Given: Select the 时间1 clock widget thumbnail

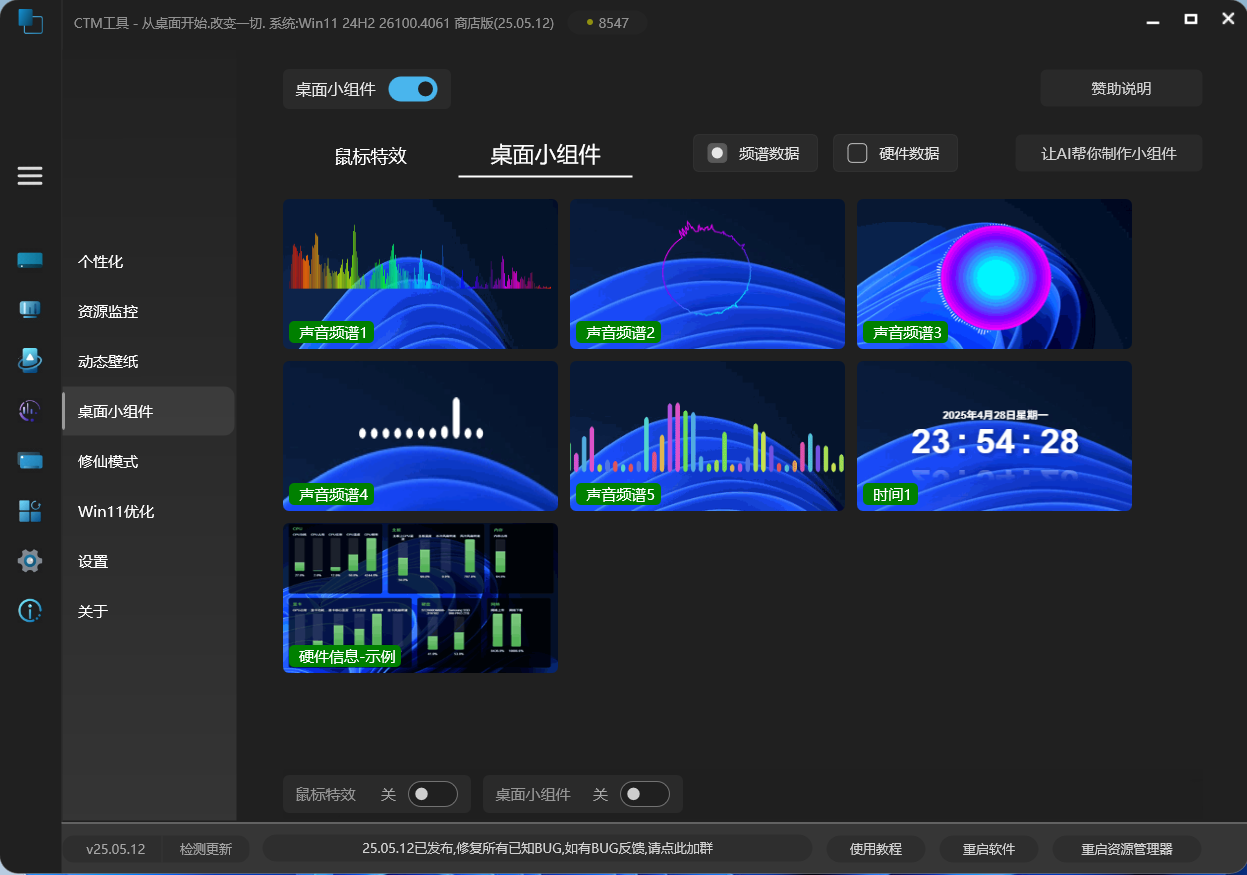Looking at the screenshot, I should coord(994,436).
